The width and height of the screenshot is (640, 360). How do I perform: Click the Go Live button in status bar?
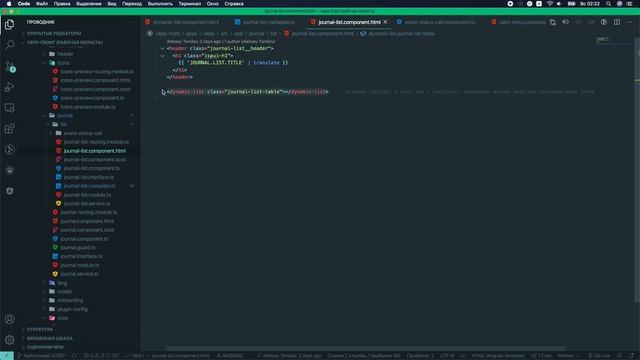click(599, 356)
